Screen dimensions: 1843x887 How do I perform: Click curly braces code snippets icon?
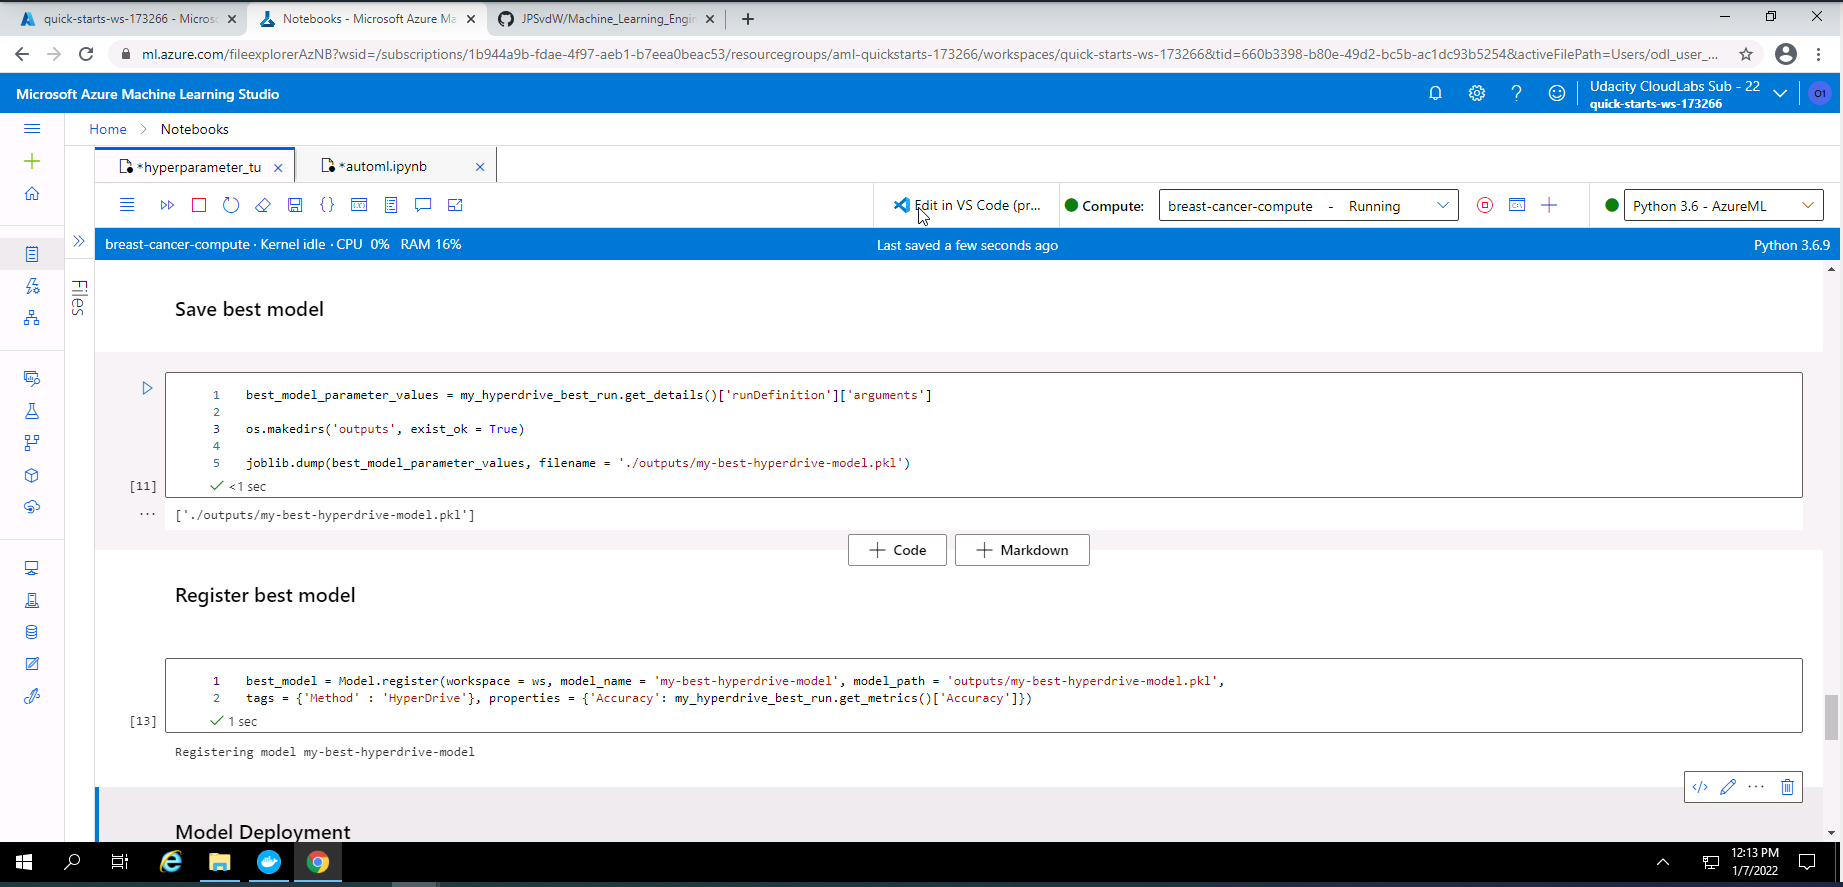pyautogui.click(x=327, y=205)
